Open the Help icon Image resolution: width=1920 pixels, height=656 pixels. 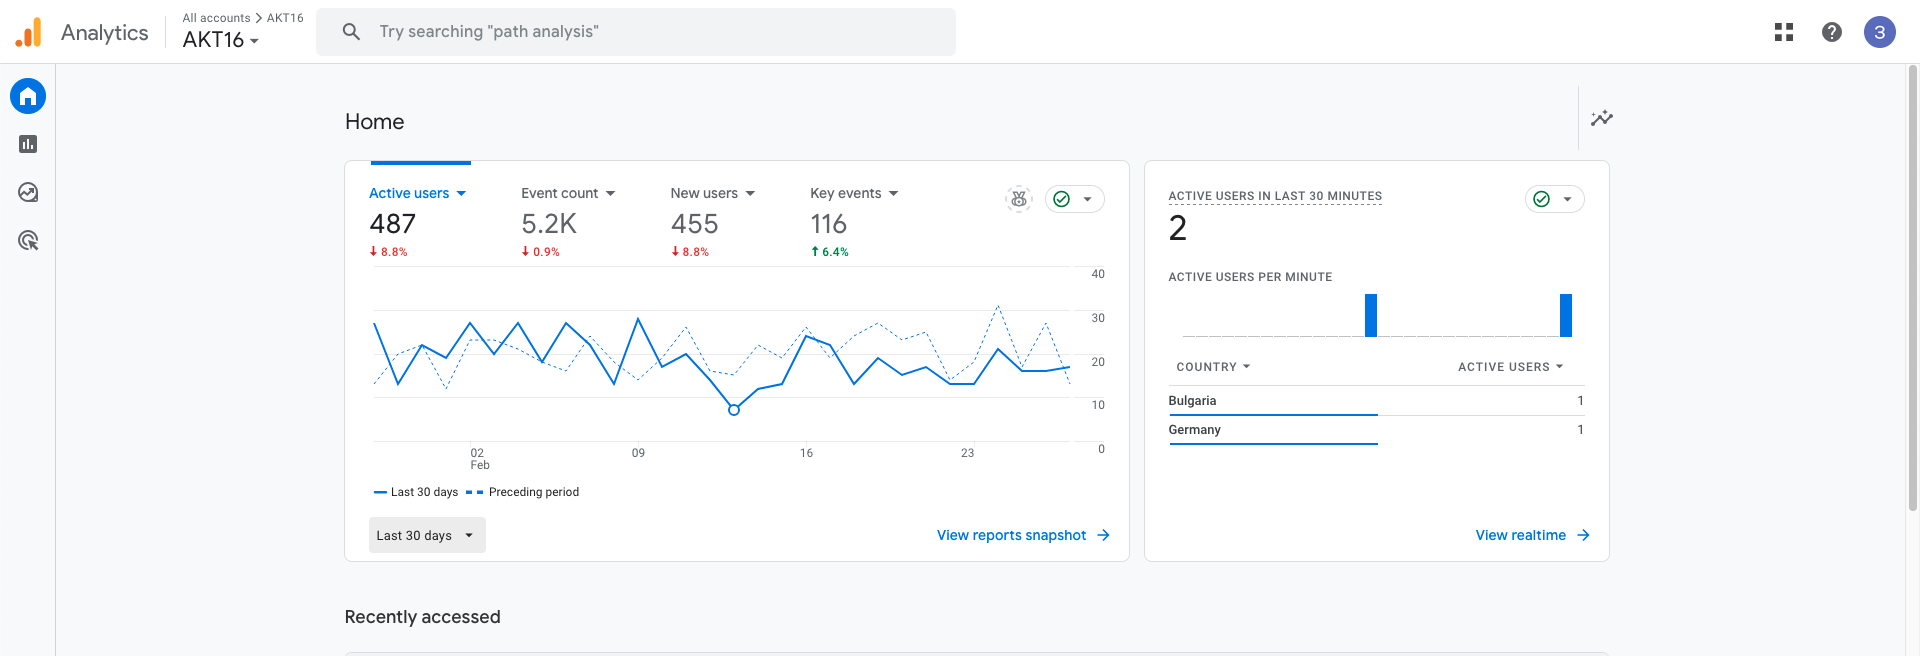tap(1832, 32)
